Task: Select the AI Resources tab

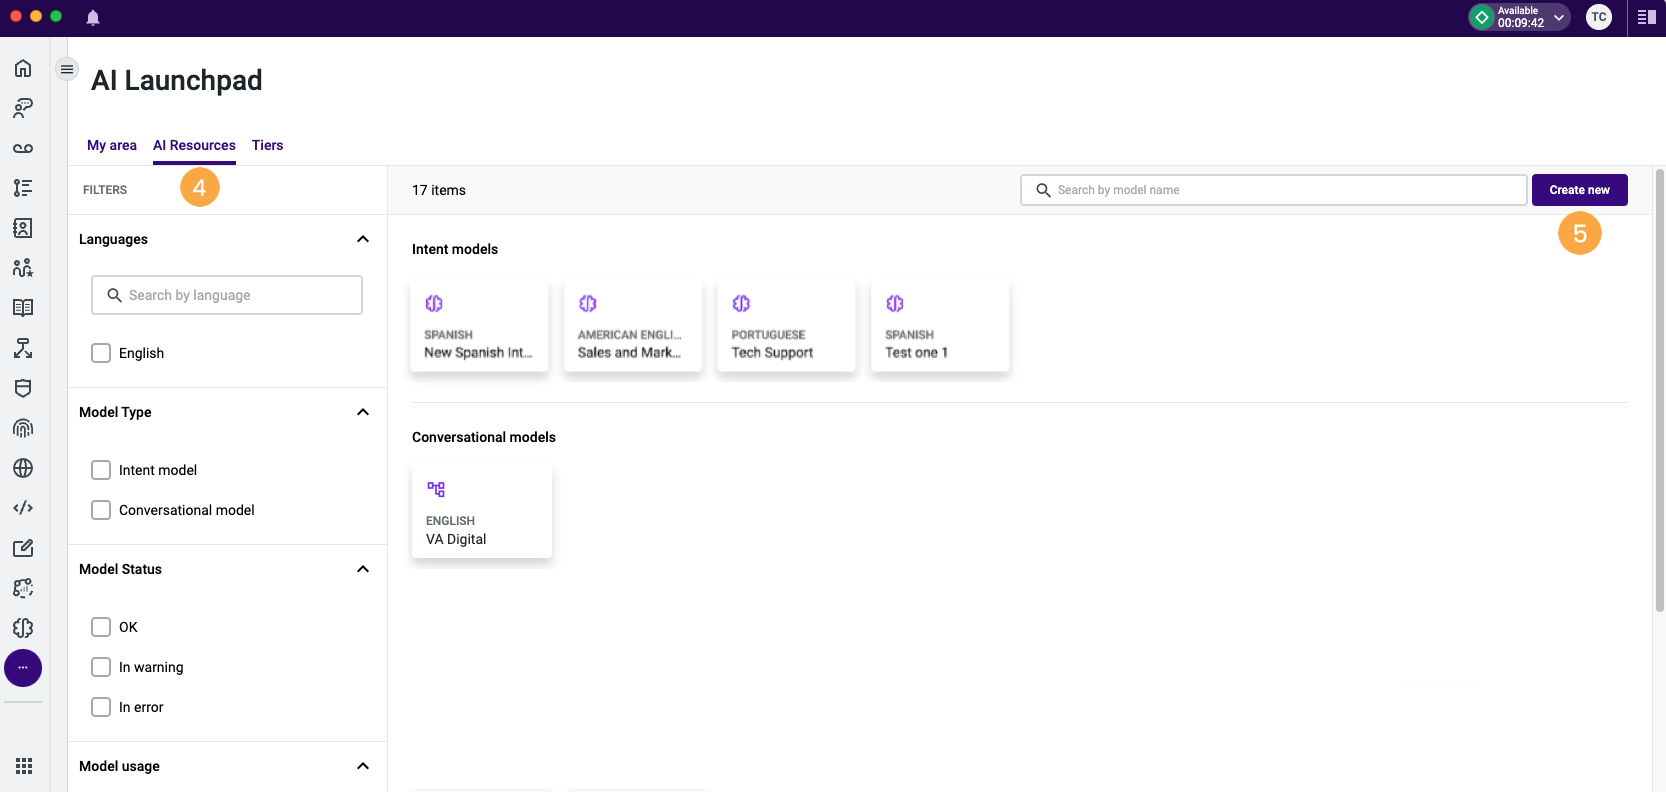Action: point(194,145)
